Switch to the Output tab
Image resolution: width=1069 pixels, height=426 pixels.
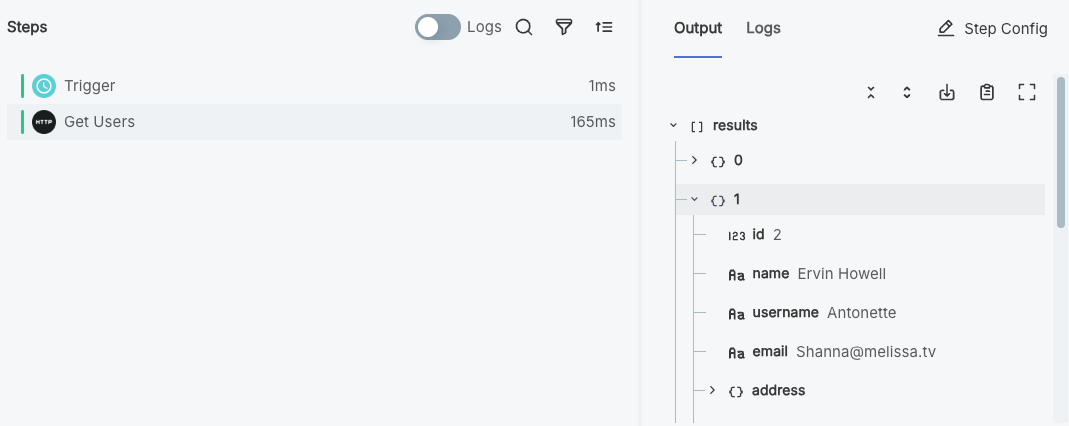(697, 29)
